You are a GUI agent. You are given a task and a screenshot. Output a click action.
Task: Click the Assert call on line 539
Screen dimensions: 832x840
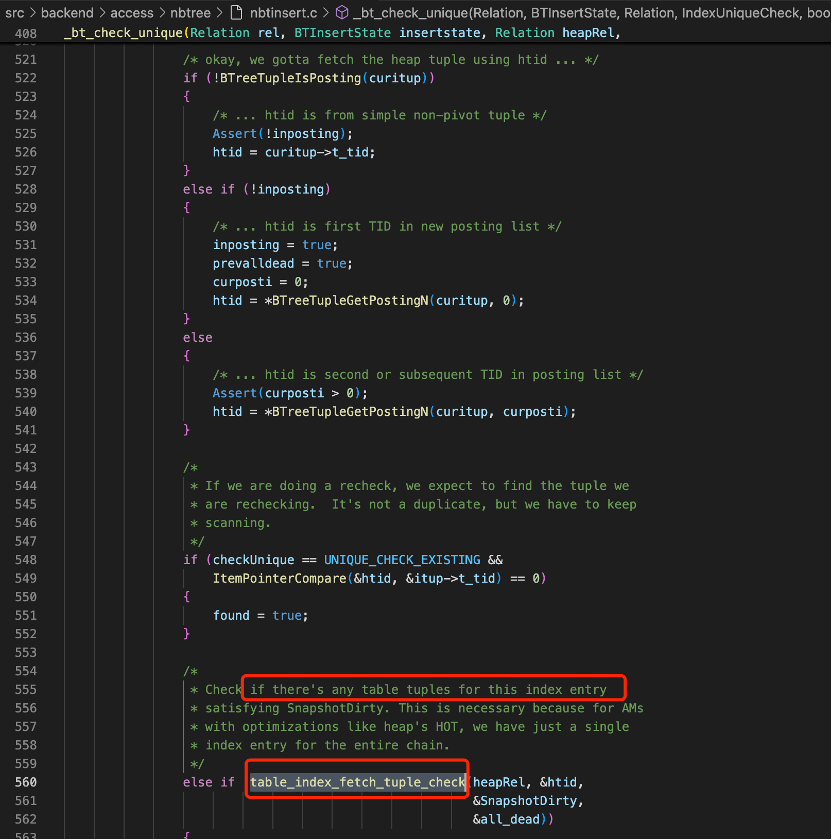click(235, 393)
